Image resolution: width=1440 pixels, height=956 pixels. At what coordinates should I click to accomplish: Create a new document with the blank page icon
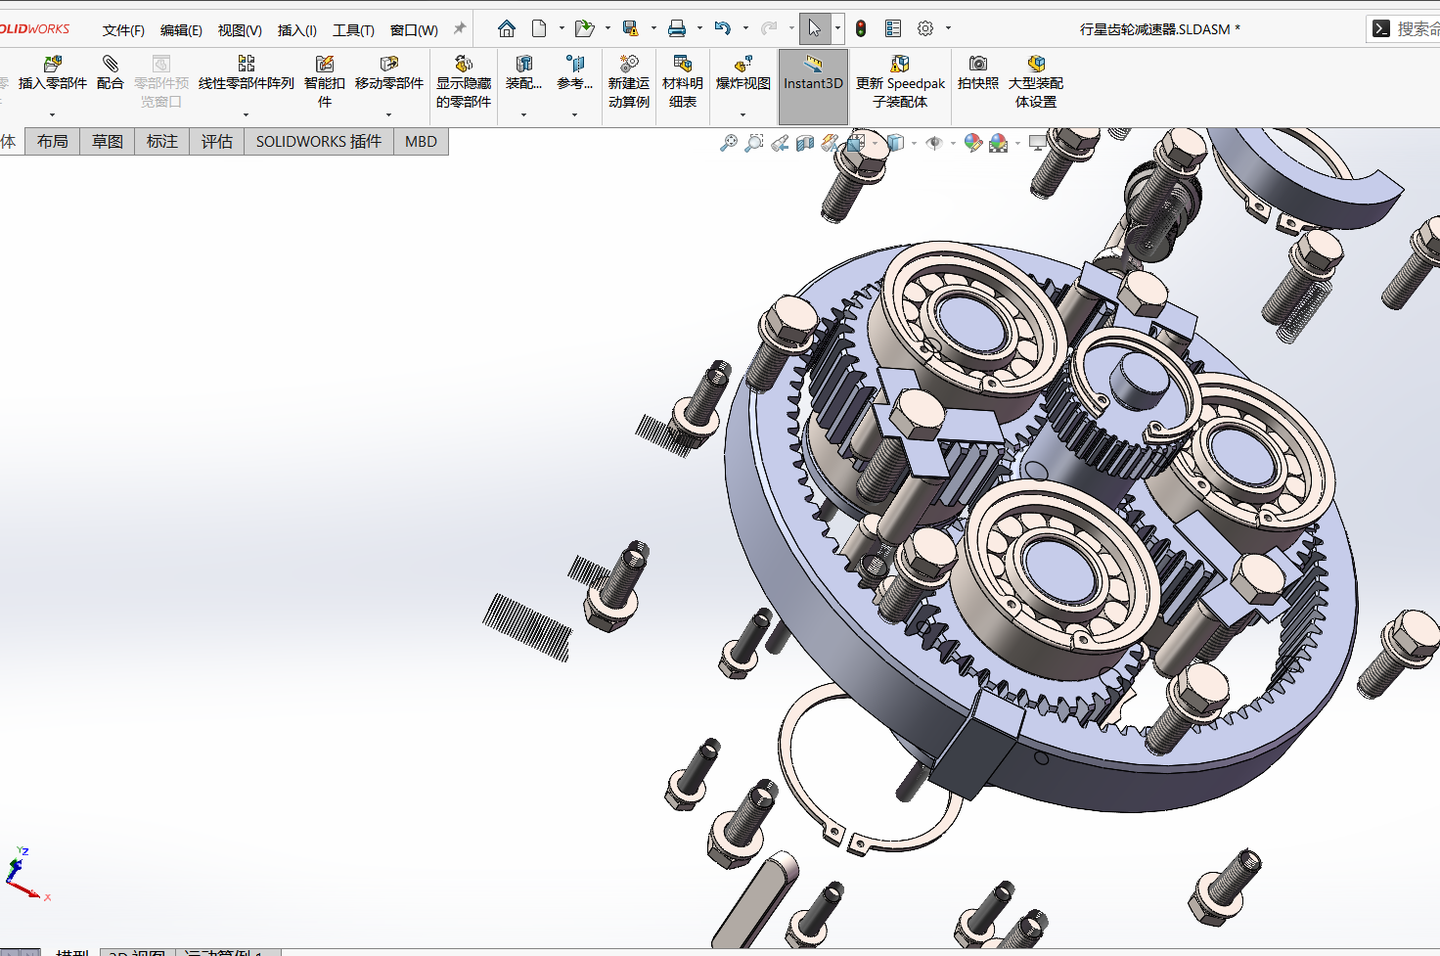click(x=539, y=28)
